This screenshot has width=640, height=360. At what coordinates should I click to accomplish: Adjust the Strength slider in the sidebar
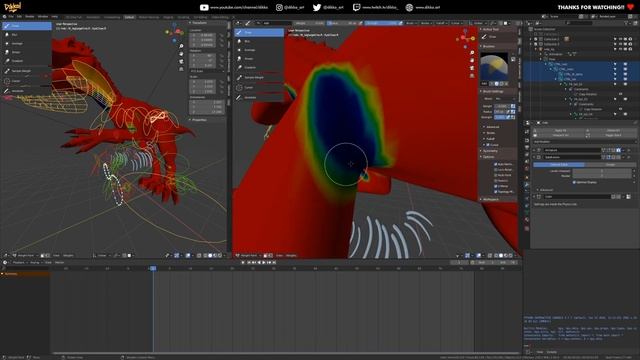click(x=500, y=117)
